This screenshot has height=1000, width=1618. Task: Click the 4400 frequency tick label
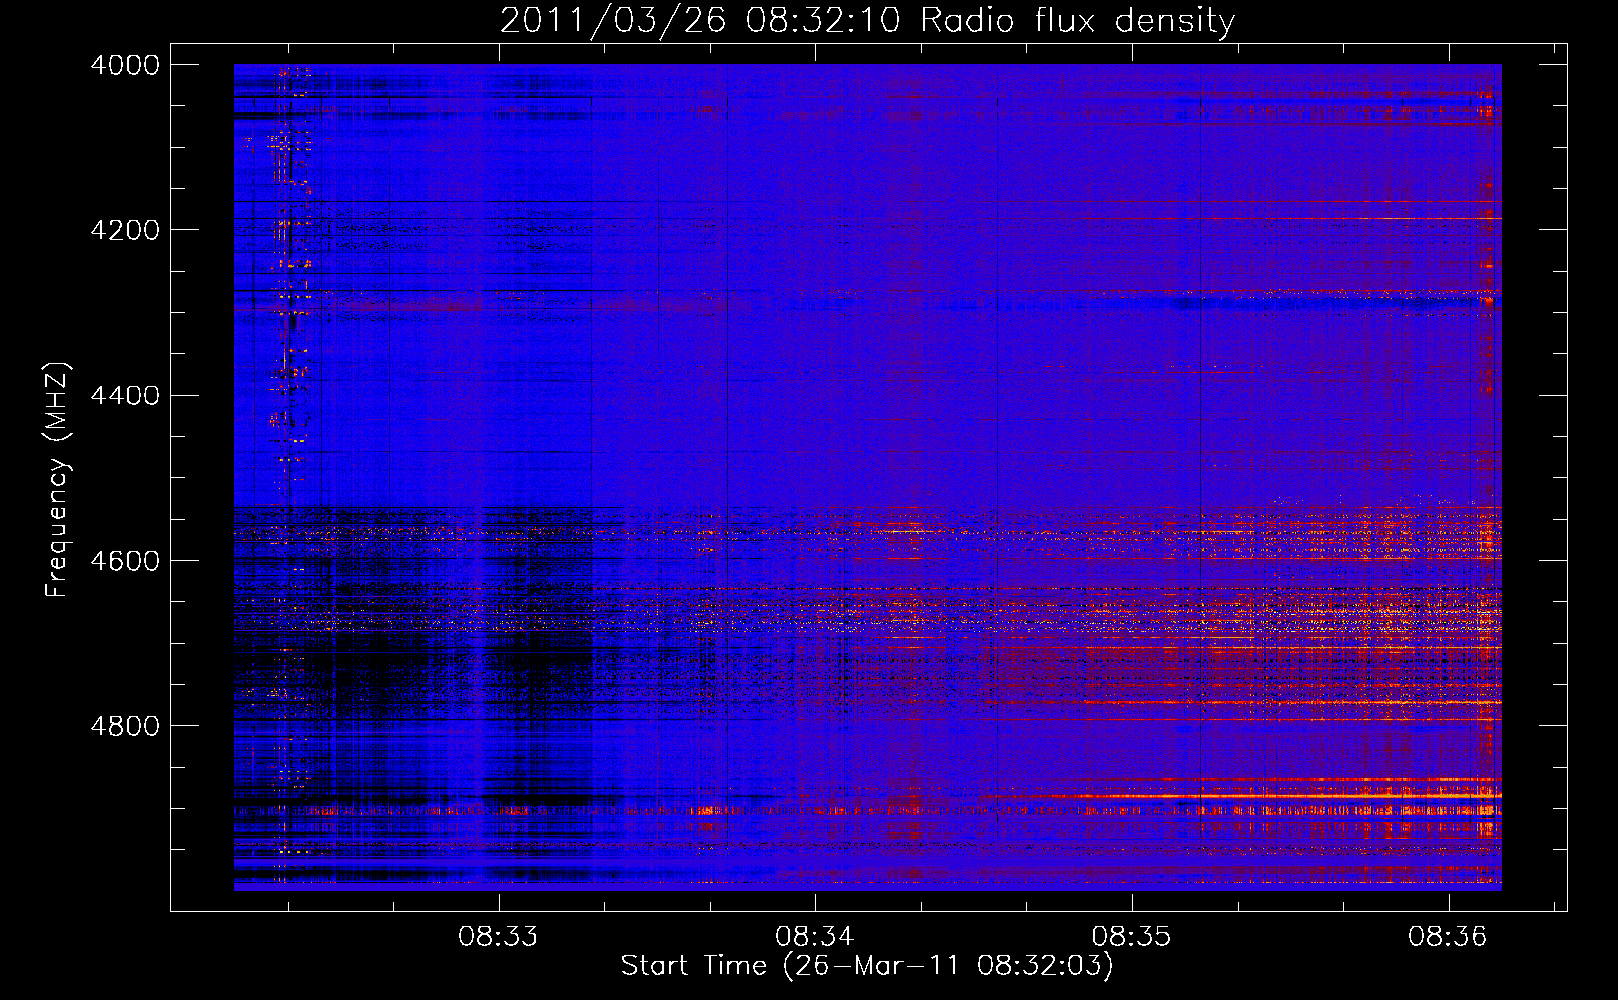(x=125, y=396)
